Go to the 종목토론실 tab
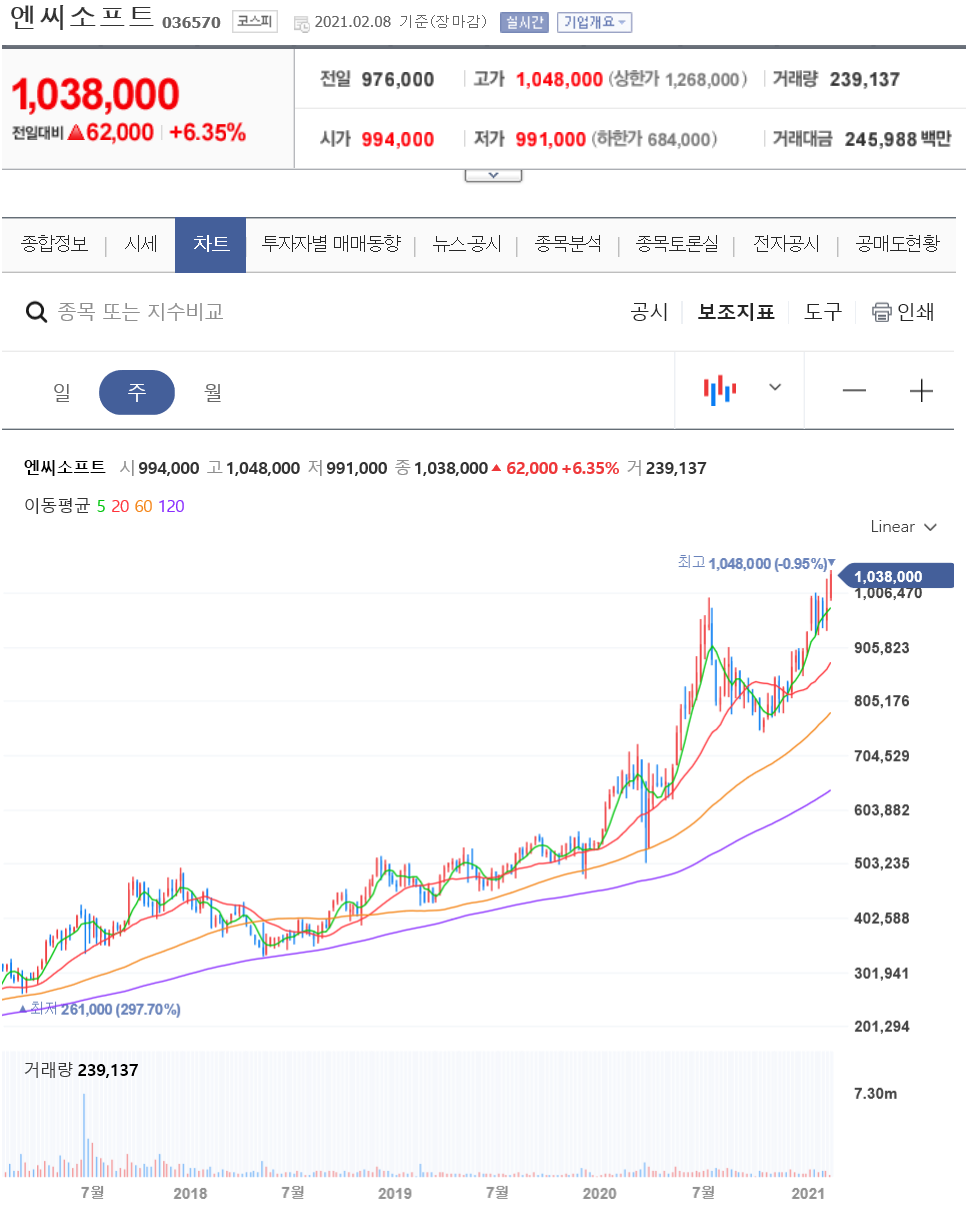The width and height of the screenshot is (966, 1225). [x=677, y=244]
